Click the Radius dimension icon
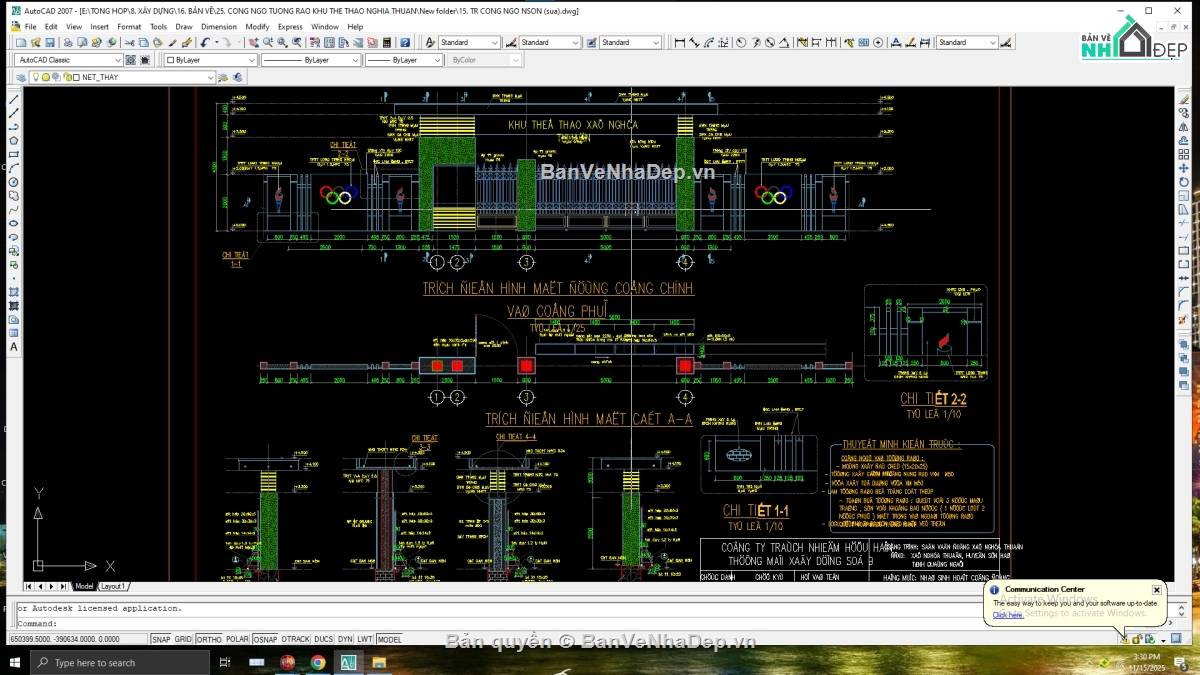1200x675 pixels. pyautogui.click(x=741, y=42)
